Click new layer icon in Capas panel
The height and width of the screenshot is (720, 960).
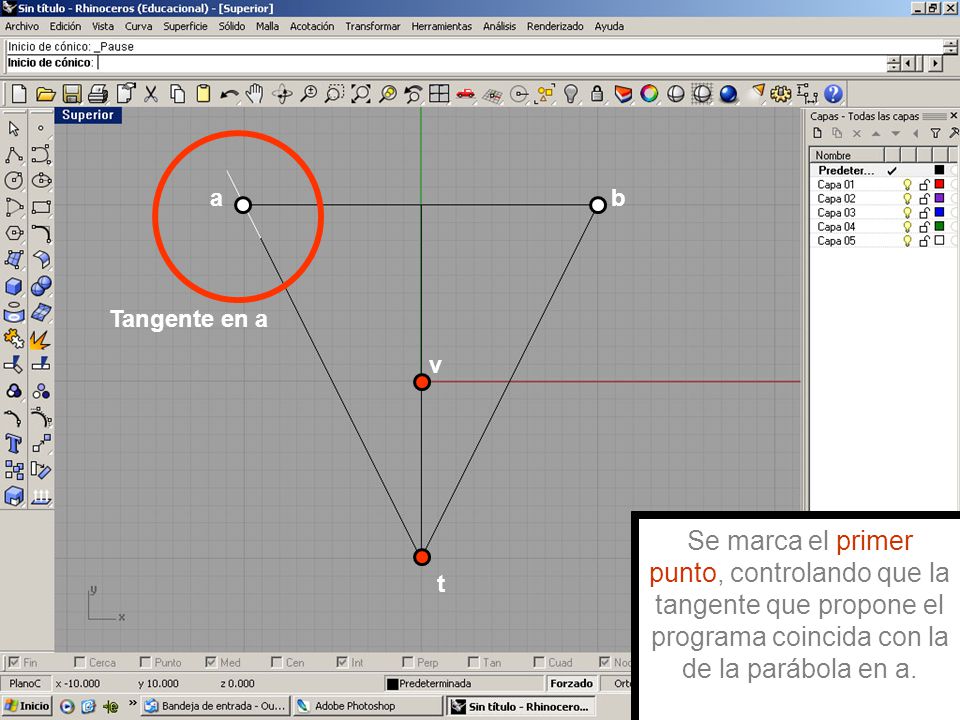tap(817, 133)
